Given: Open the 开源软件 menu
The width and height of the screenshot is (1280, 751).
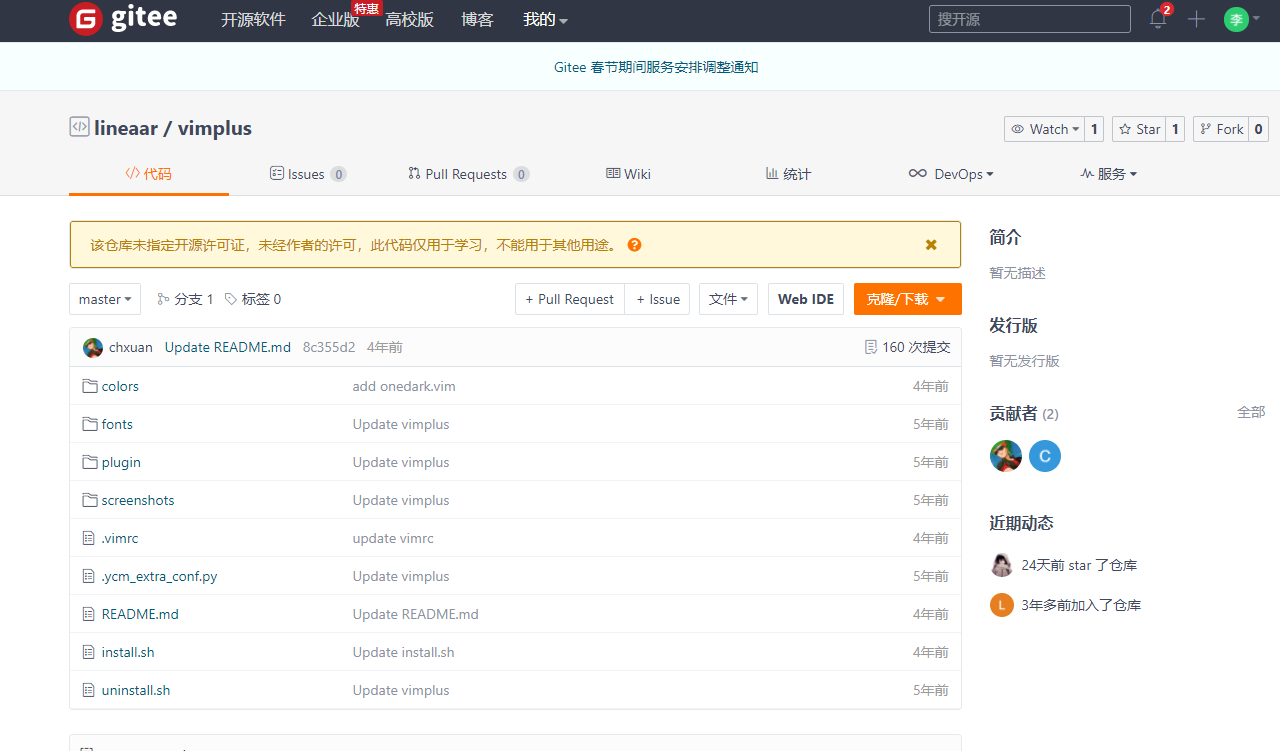Looking at the screenshot, I should click(x=253, y=19).
